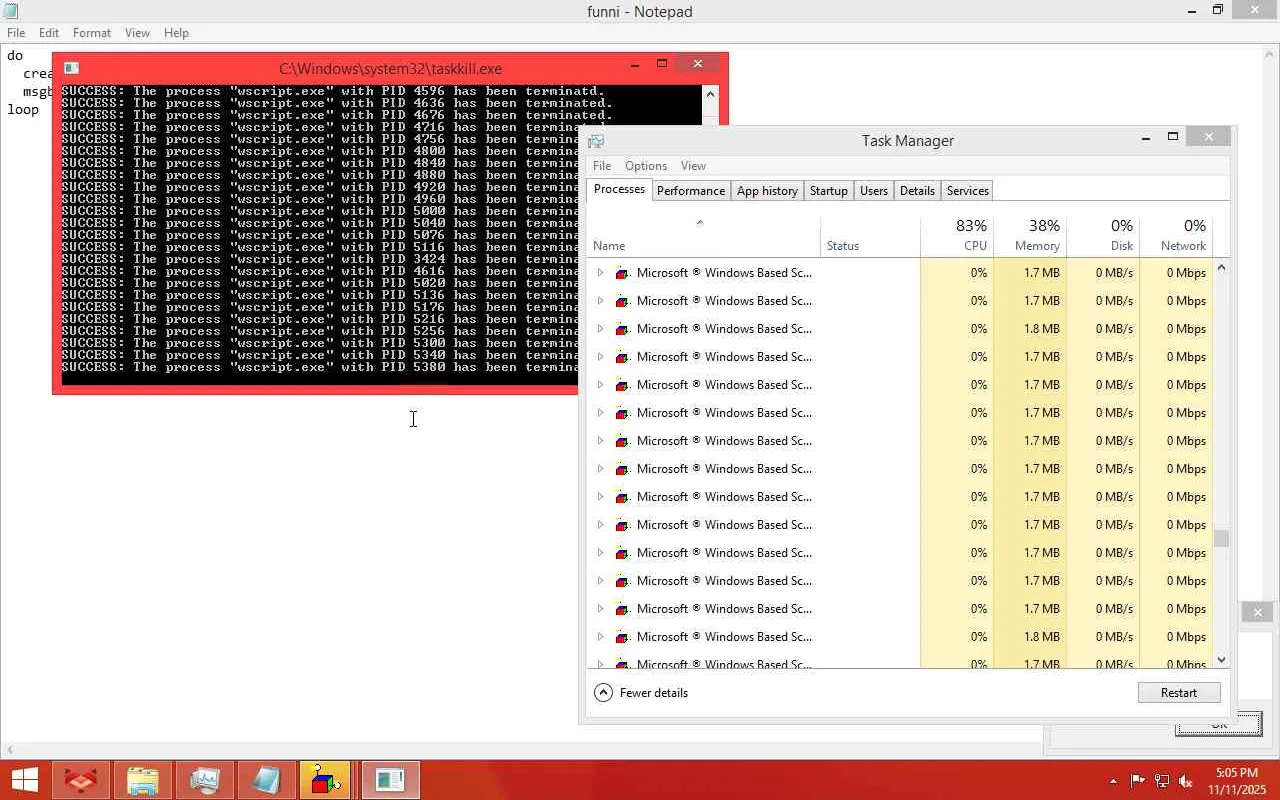
Task: Open Notepad's Help menu
Action: [x=176, y=33]
